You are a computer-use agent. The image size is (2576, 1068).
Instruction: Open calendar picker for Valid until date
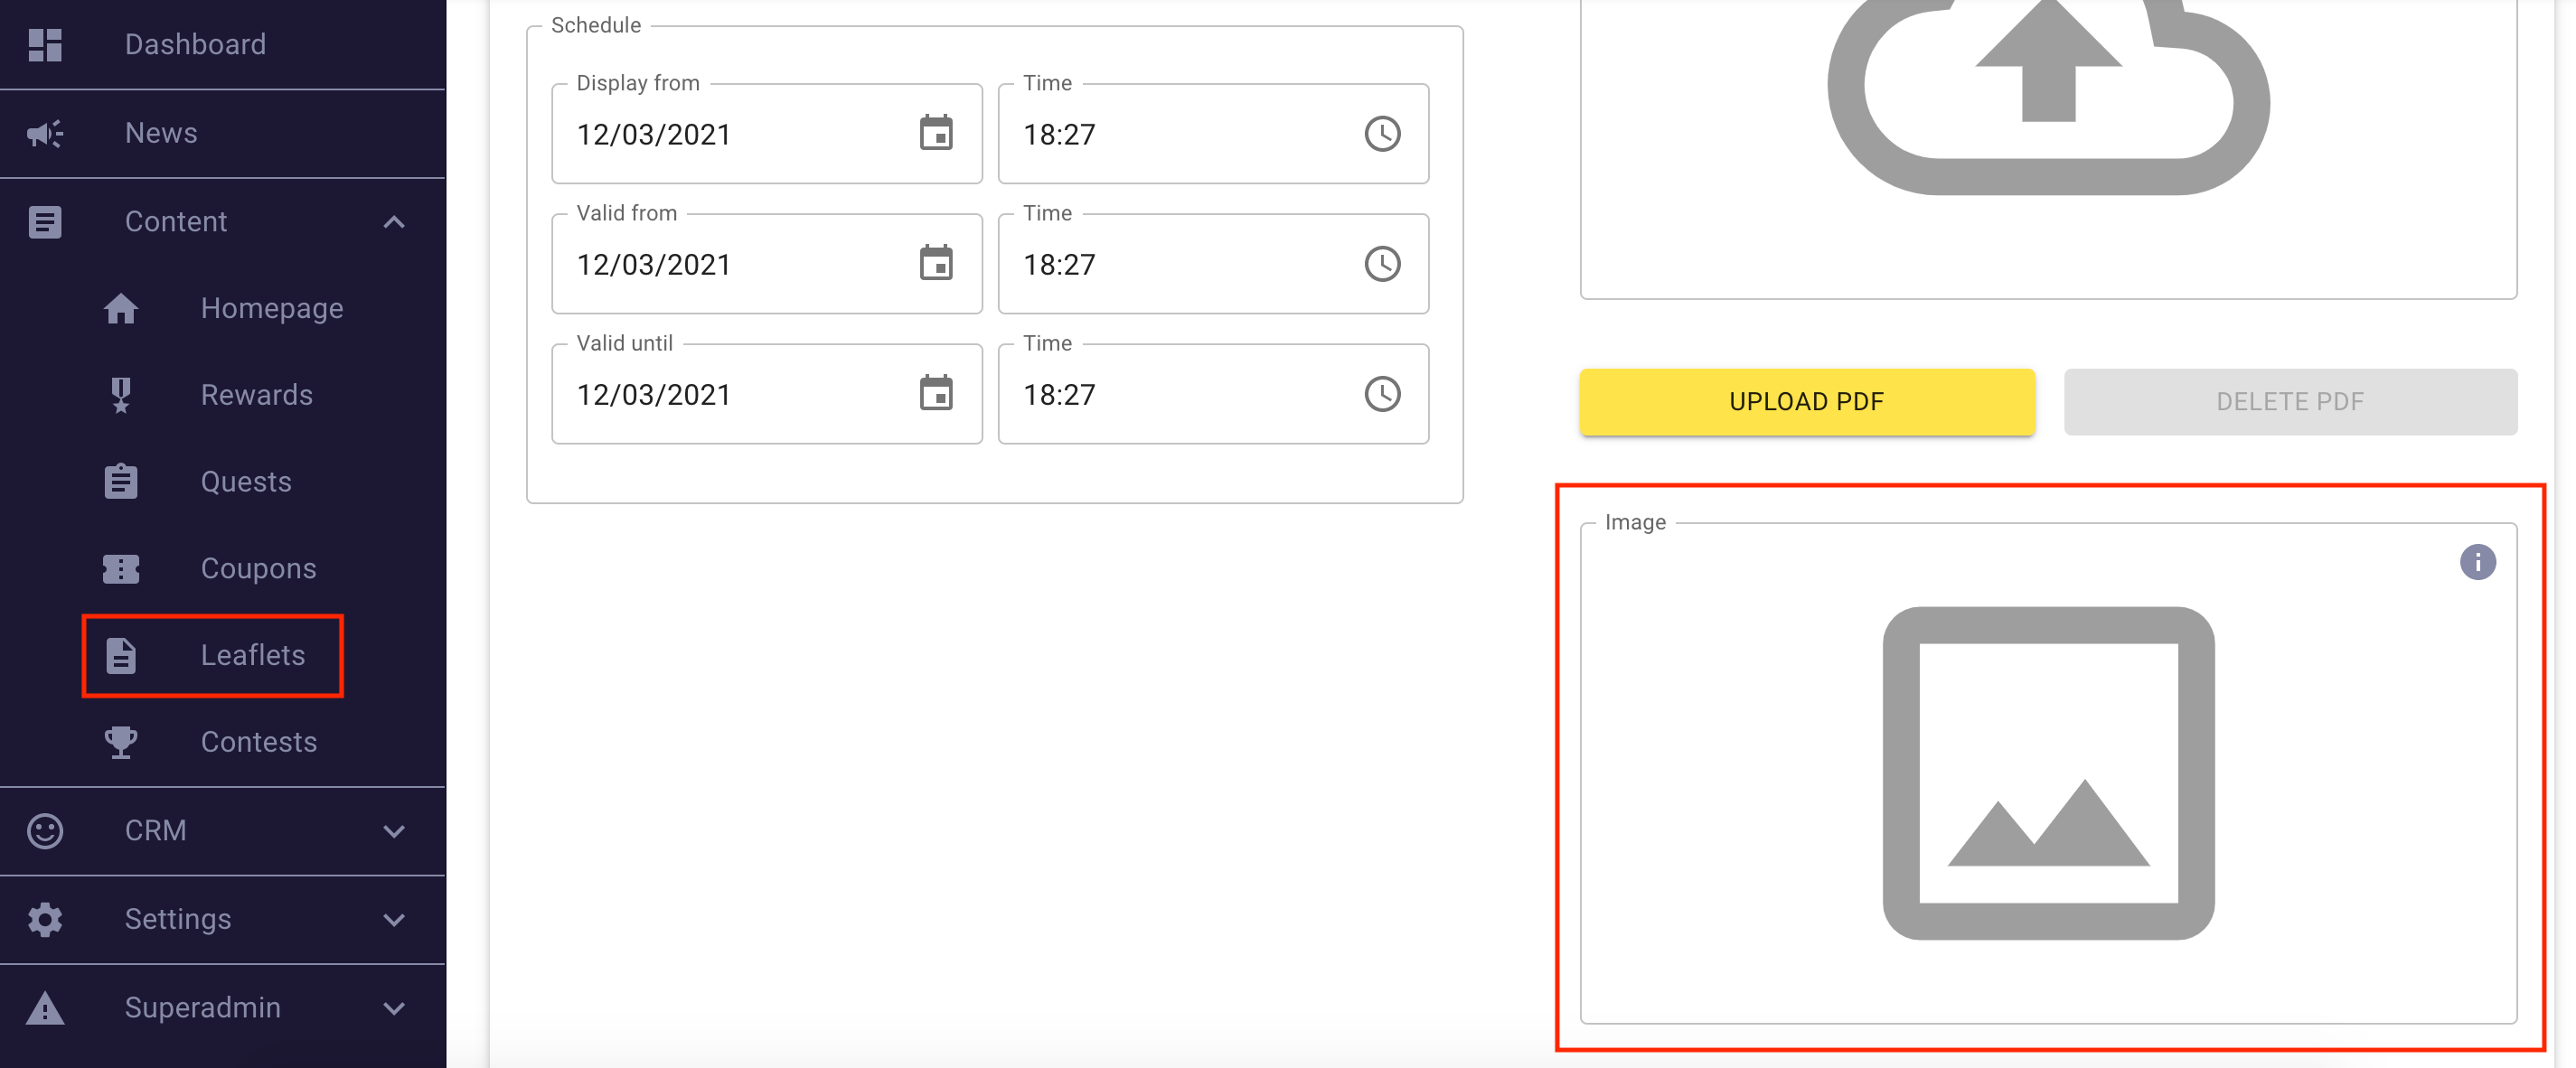click(x=936, y=394)
